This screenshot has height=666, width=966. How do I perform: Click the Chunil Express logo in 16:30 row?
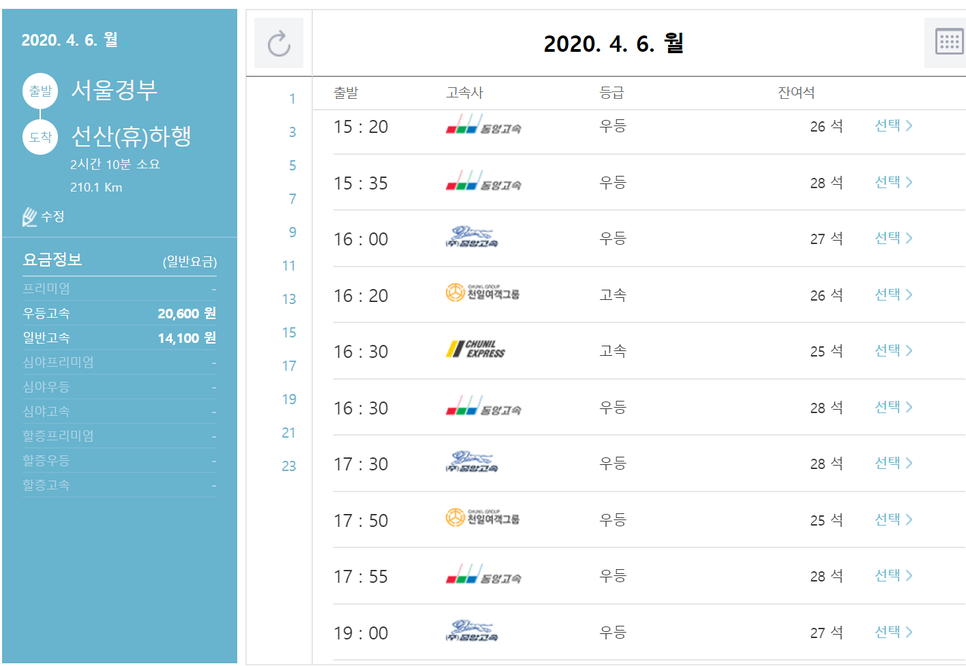(475, 349)
